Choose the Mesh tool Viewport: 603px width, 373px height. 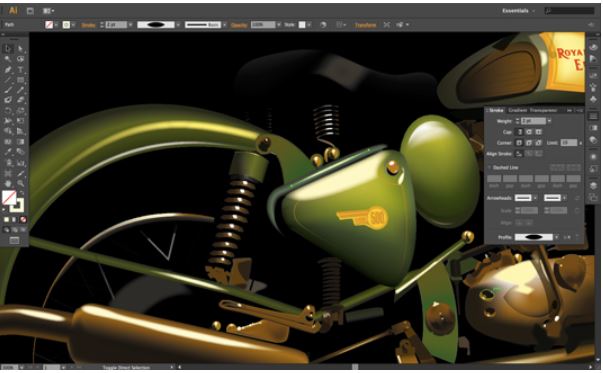coord(7,142)
